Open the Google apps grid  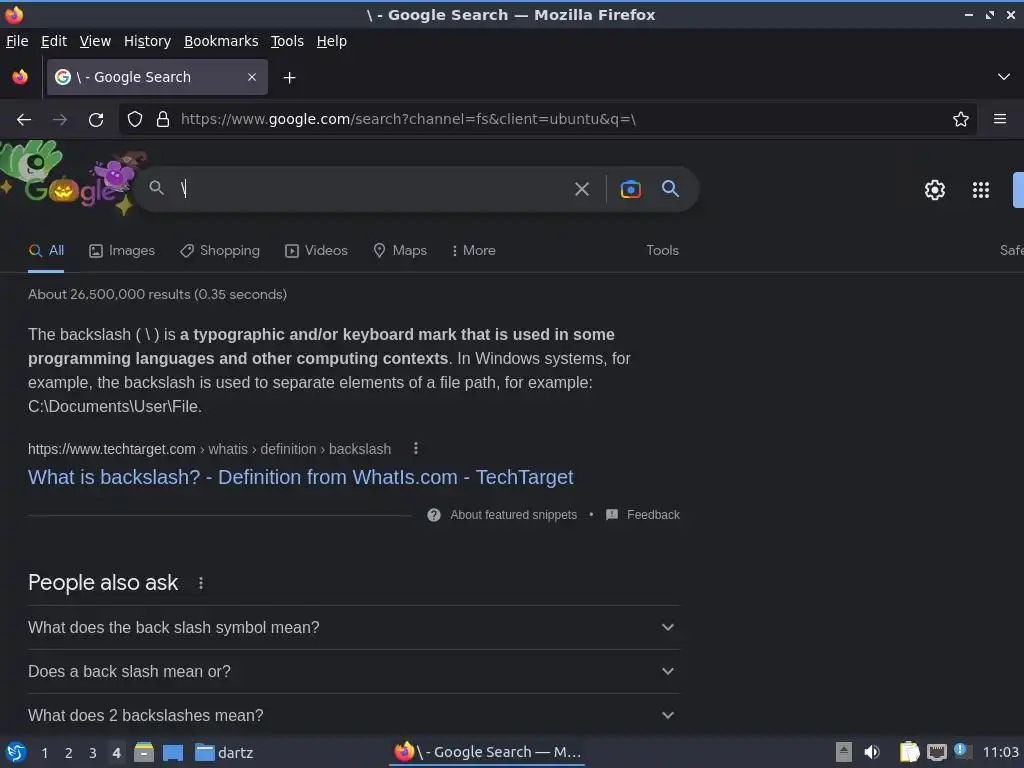pyautogui.click(x=981, y=189)
